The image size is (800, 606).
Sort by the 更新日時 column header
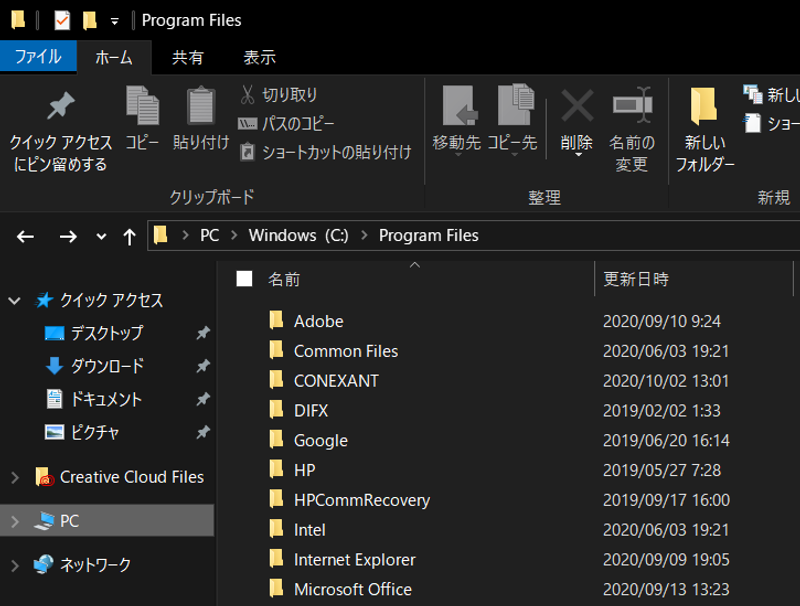click(x=636, y=279)
